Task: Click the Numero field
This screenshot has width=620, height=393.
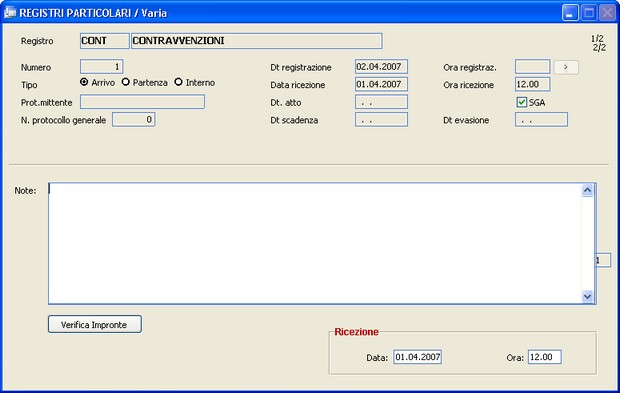Action: coord(102,67)
